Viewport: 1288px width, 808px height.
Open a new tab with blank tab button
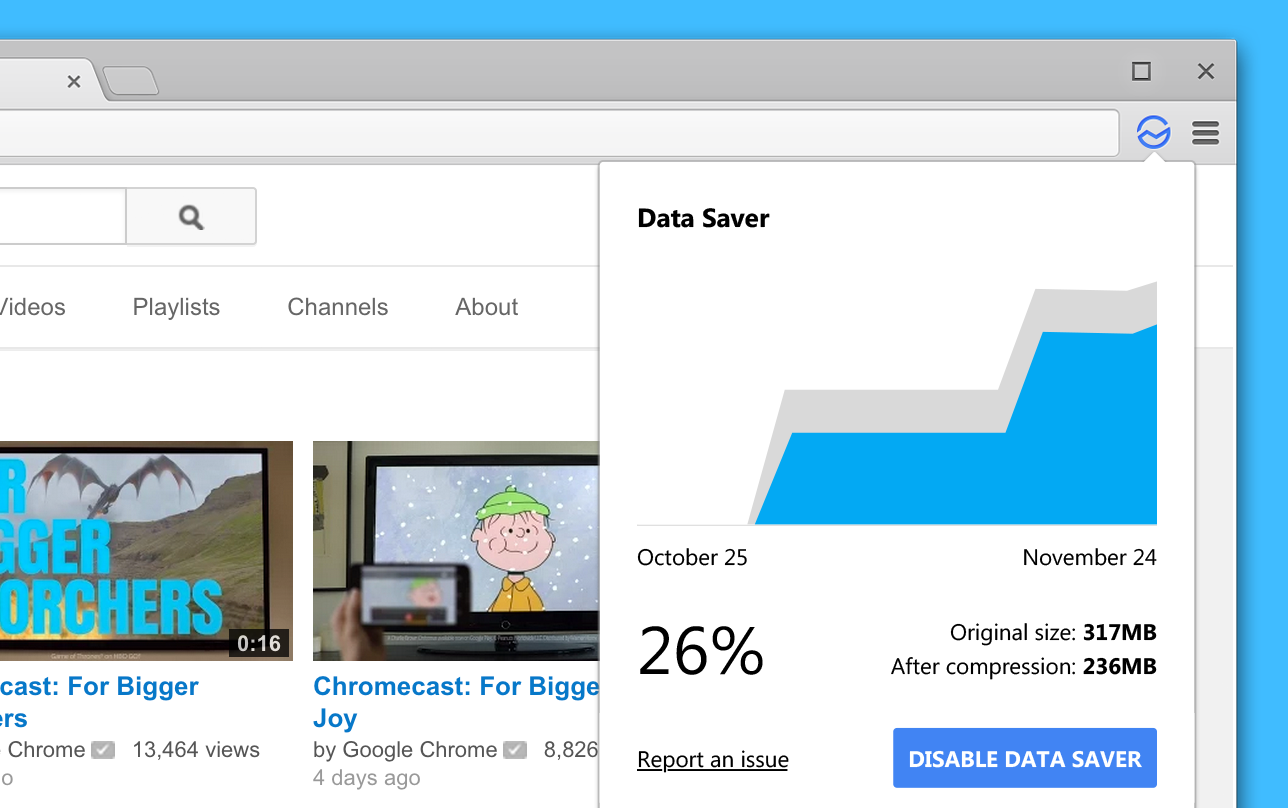click(x=131, y=82)
